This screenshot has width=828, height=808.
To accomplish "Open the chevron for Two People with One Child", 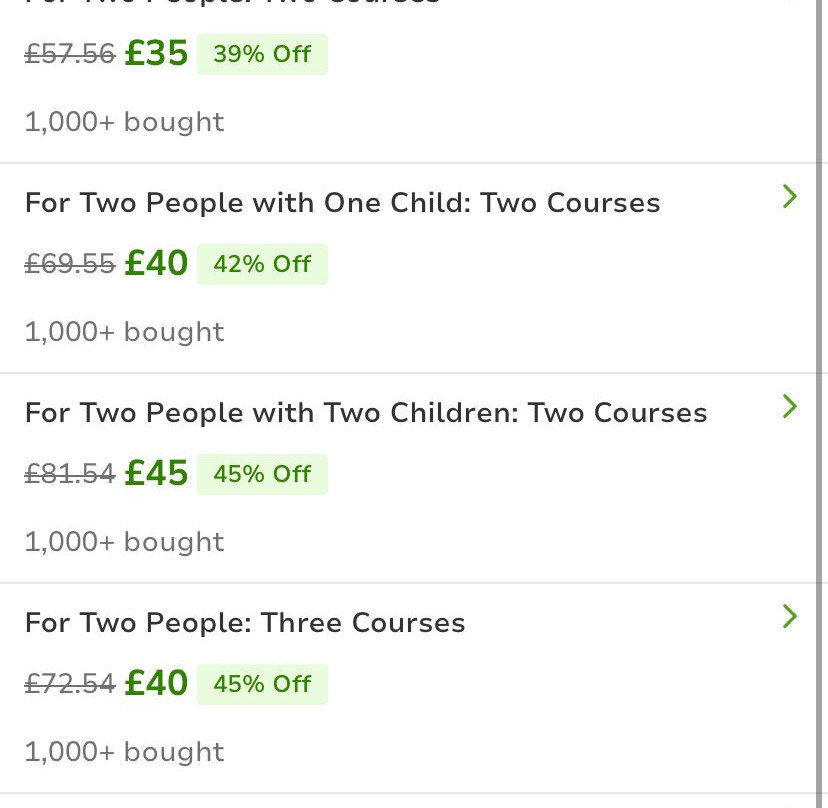I will coord(789,197).
